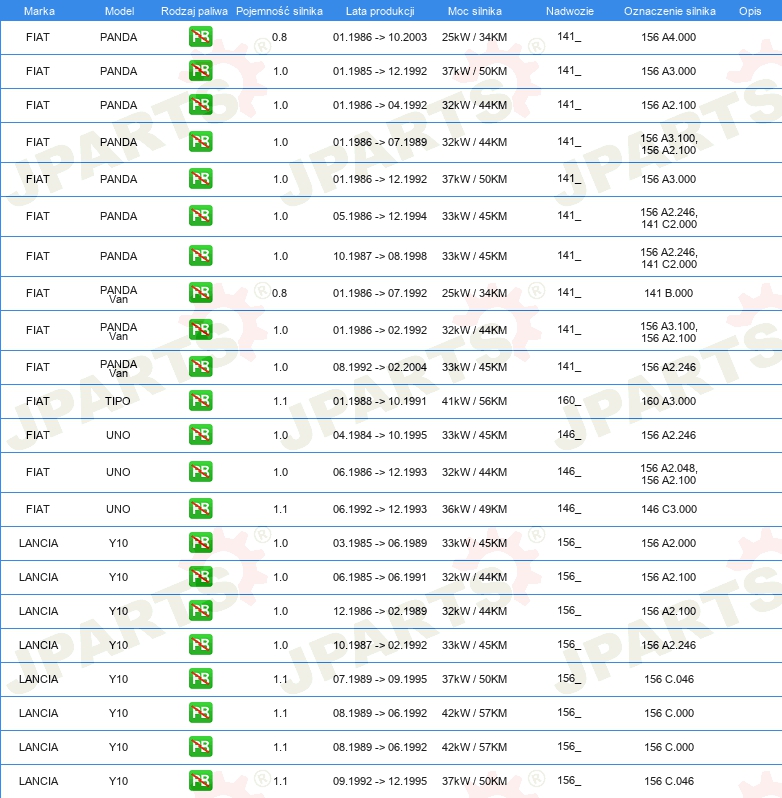Click the Marka column header
The image size is (782, 798).
tap(39, 11)
